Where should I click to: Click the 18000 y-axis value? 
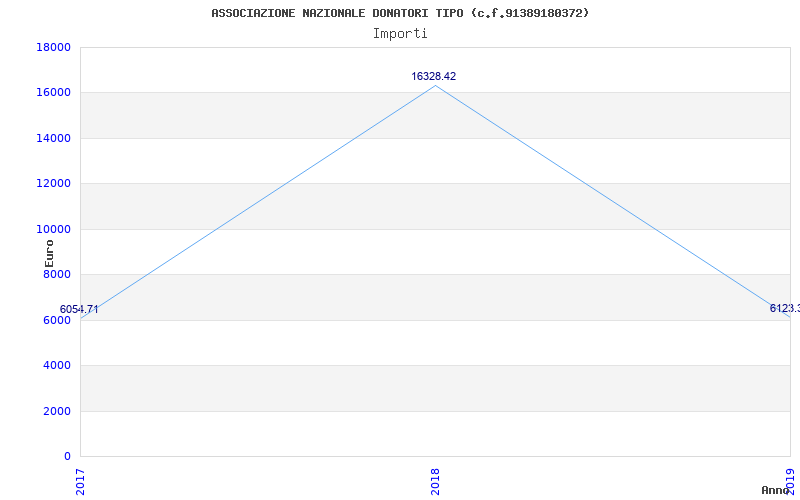(x=53, y=47)
